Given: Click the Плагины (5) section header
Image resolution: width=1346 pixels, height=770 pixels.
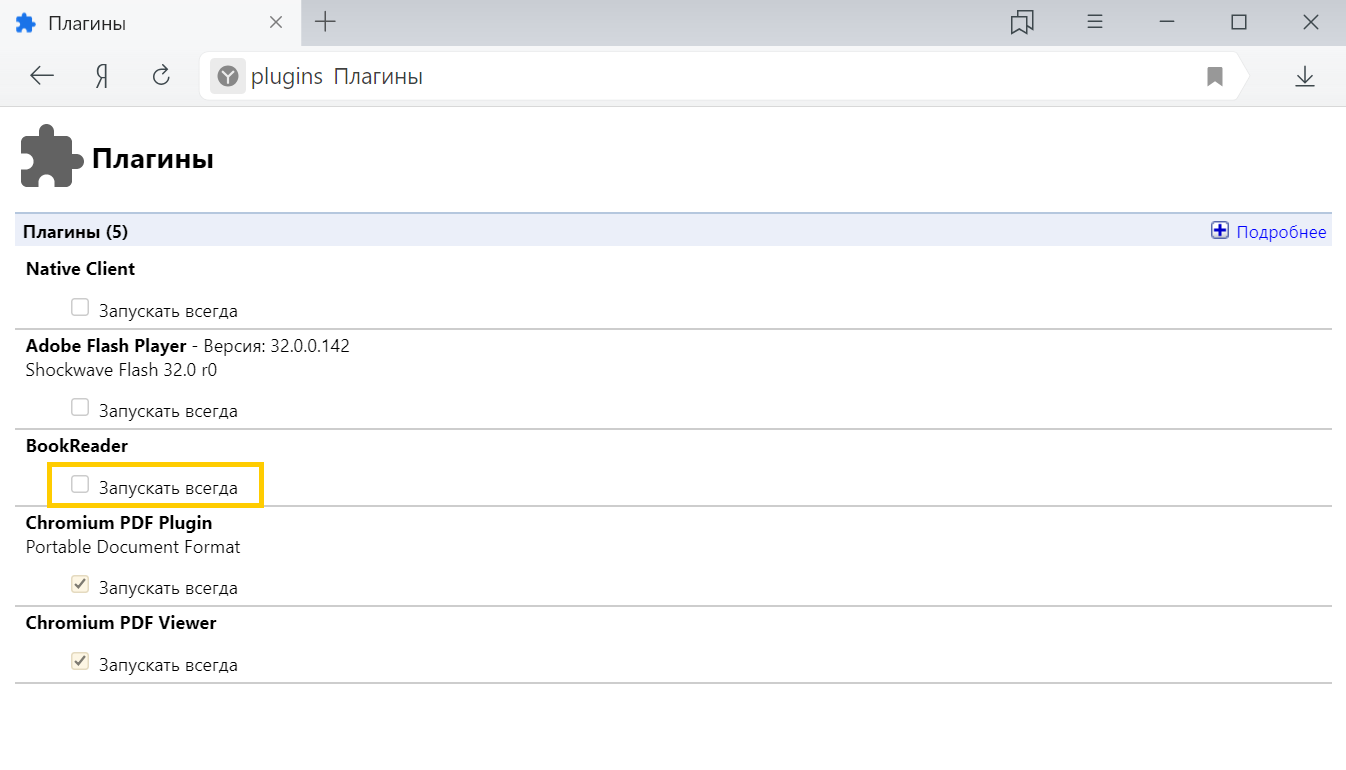Looking at the screenshot, I should pos(76,232).
